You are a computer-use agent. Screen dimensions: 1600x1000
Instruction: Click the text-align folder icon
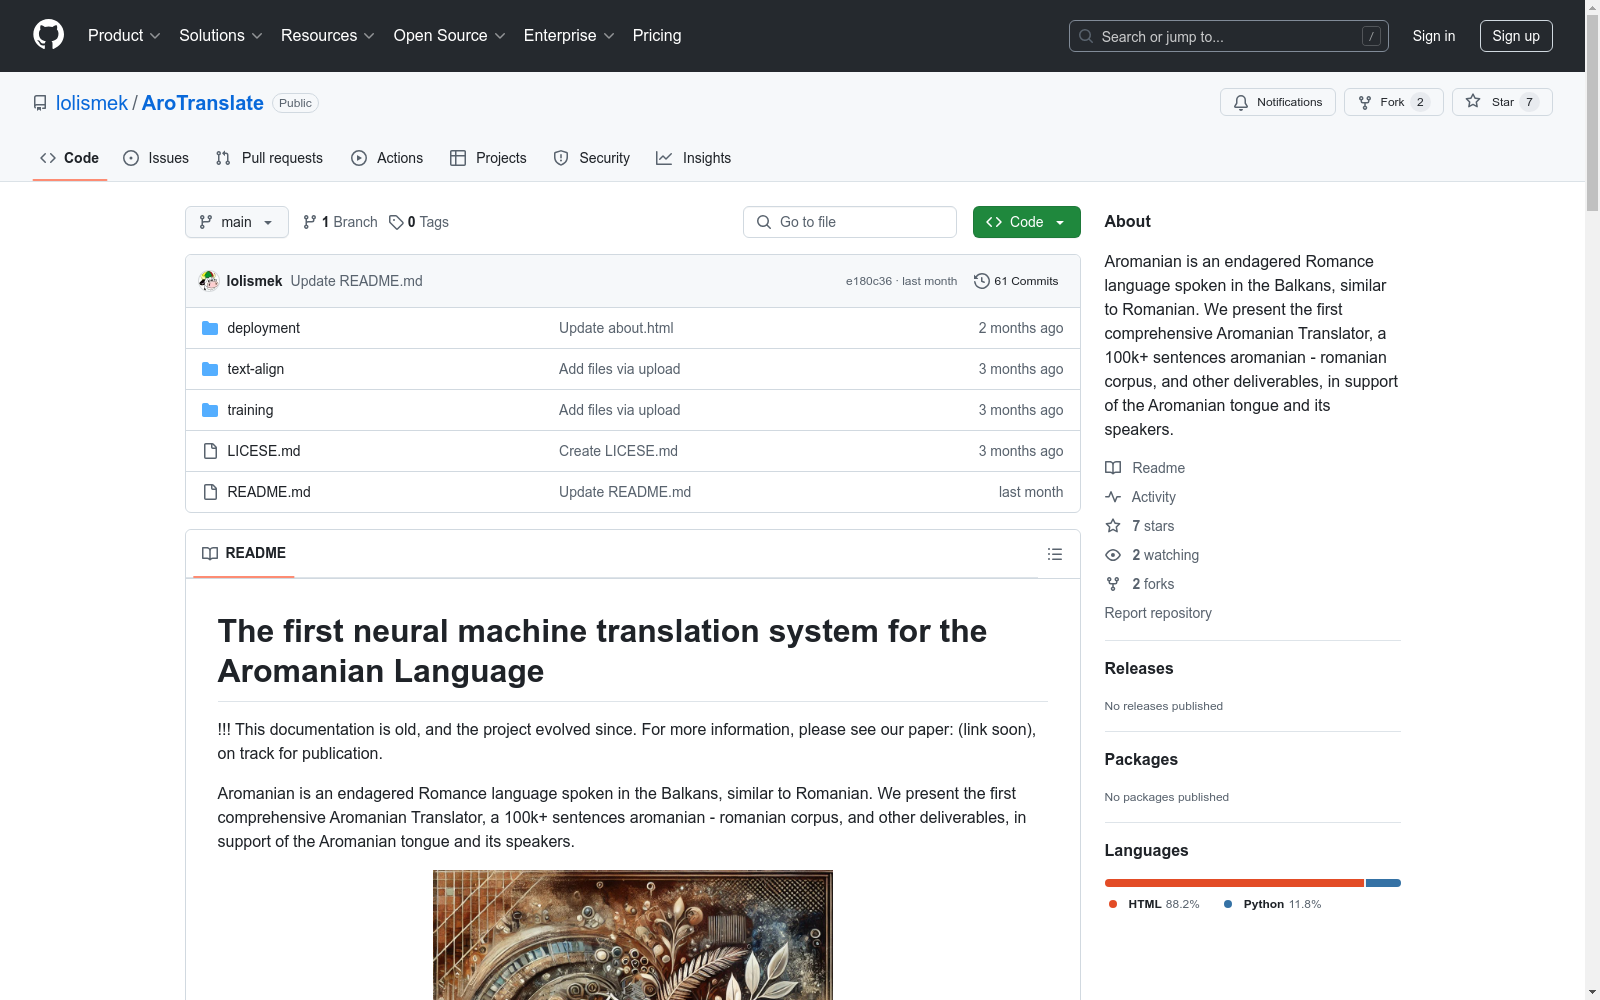(x=210, y=369)
